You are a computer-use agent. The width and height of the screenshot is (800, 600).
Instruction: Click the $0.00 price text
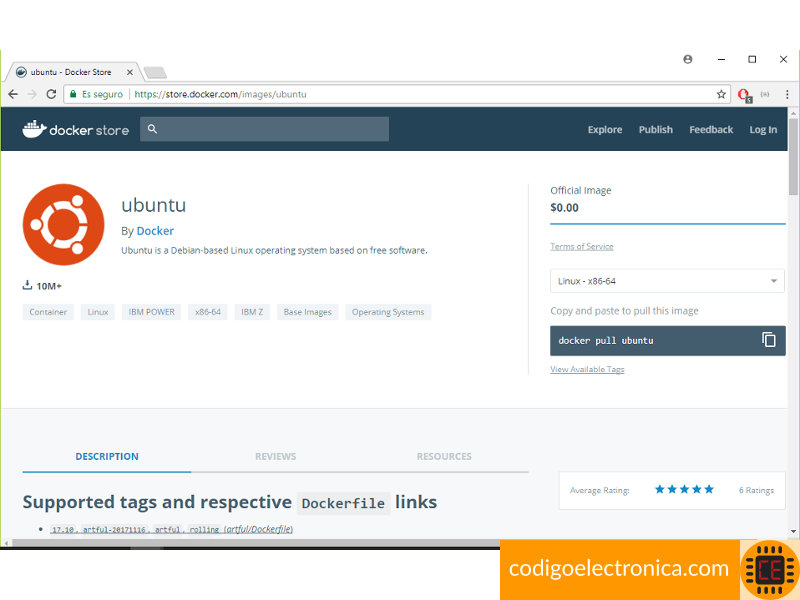(x=564, y=208)
